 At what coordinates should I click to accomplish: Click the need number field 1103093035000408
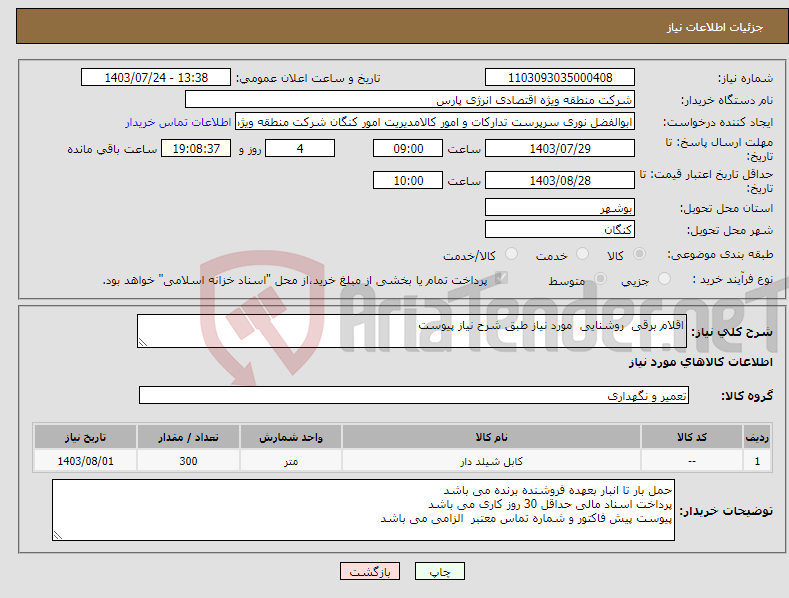560,78
